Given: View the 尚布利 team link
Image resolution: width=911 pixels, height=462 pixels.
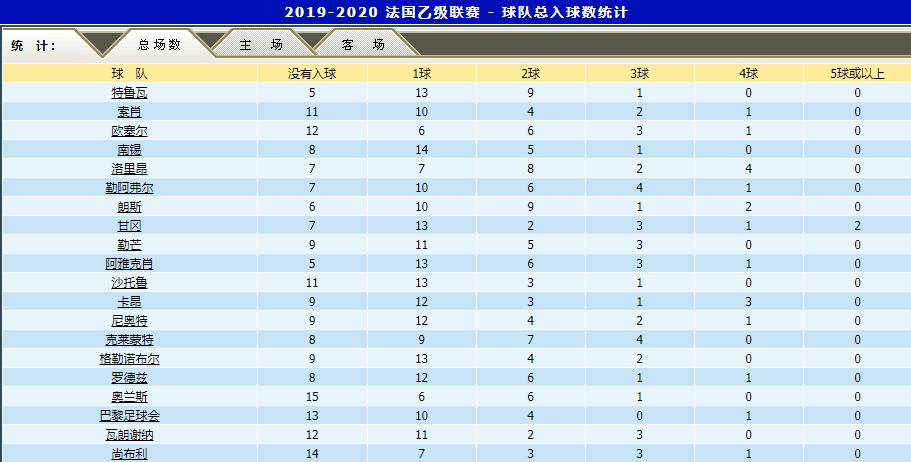Looking at the screenshot, I should 129,454.
